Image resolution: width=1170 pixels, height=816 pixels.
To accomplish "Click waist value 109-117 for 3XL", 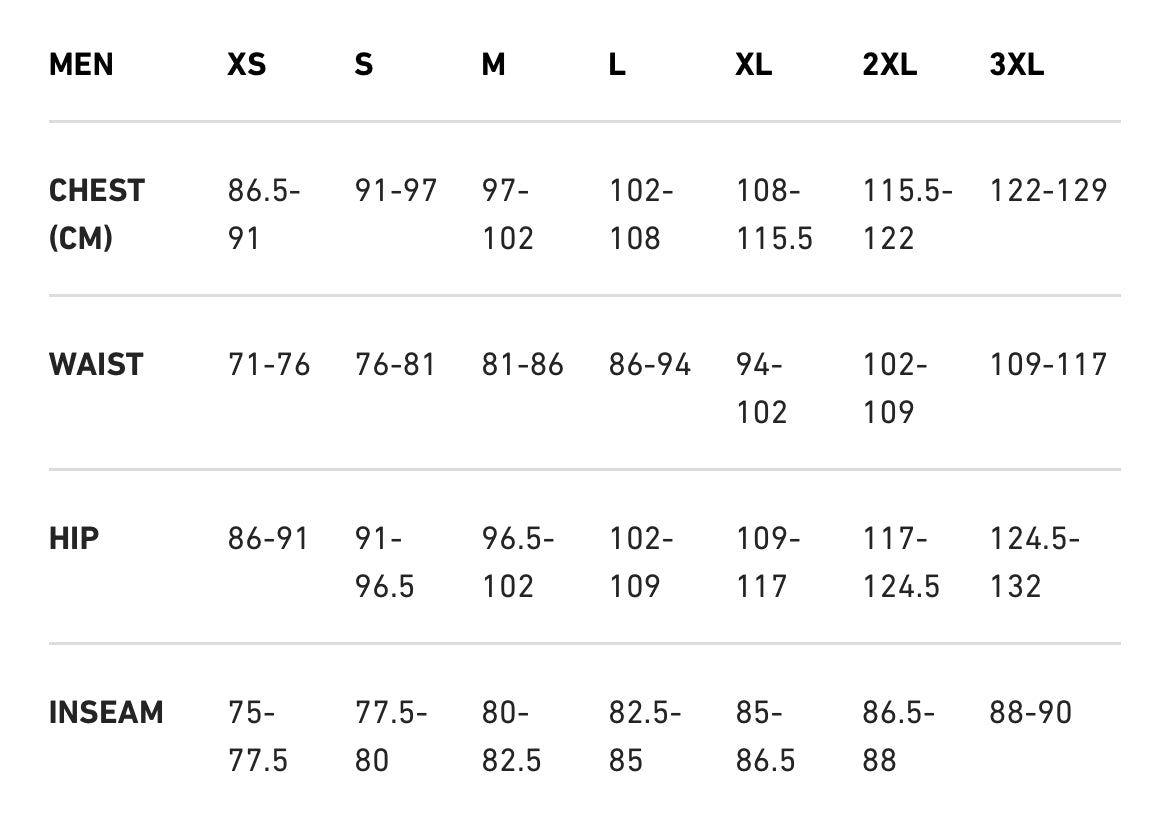I will (1048, 364).
